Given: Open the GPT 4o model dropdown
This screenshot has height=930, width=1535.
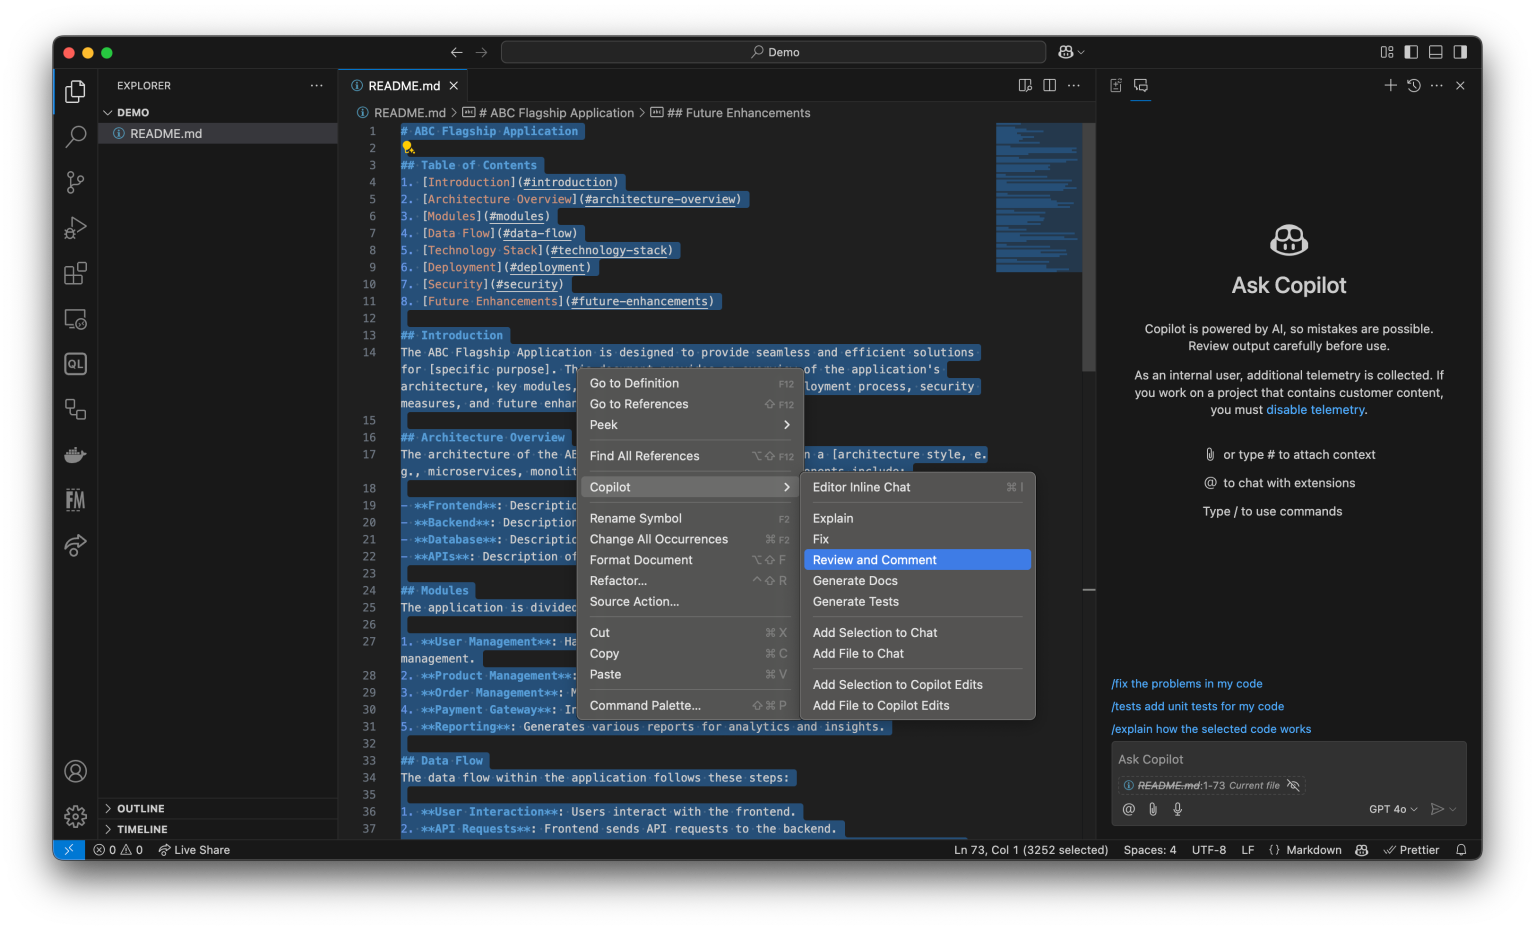Looking at the screenshot, I should (x=1392, y=809).
